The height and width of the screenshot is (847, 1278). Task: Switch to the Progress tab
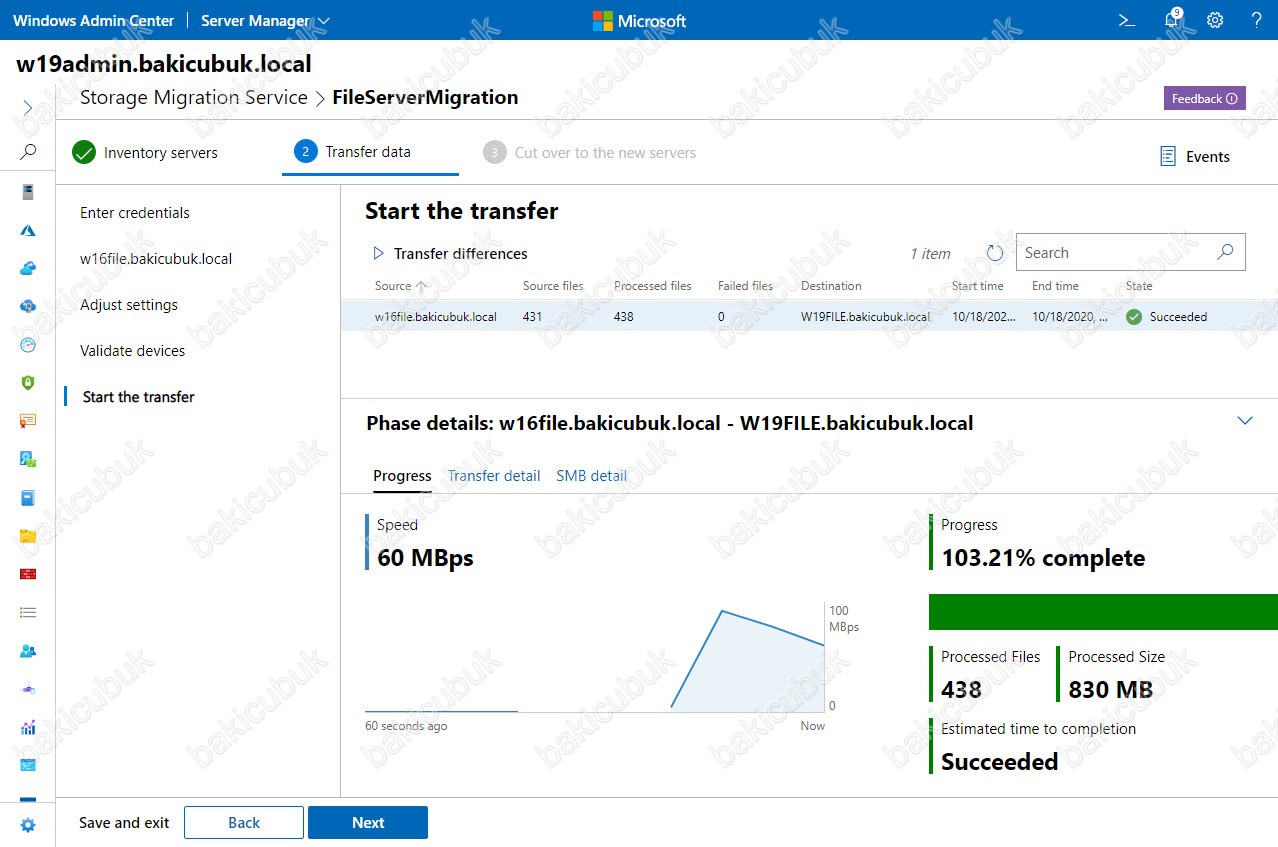pyautogui.click(x=402, y=476)
